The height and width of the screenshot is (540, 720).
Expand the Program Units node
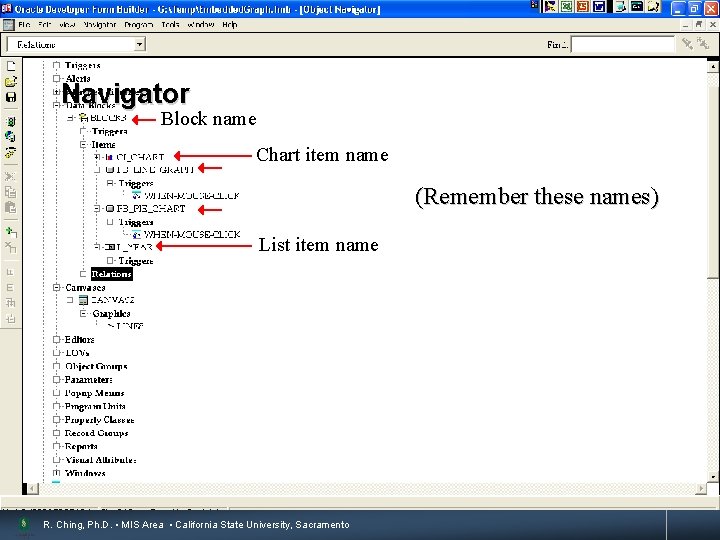pyautogui.click(x=56, y=406)
